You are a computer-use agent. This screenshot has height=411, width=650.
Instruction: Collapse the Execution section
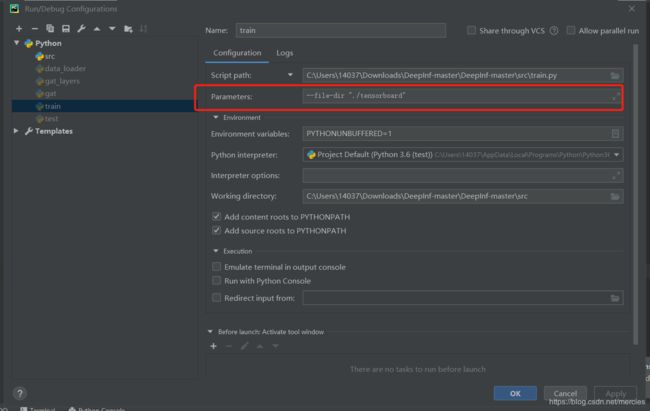pyautogui.click(x=216, y=251)
